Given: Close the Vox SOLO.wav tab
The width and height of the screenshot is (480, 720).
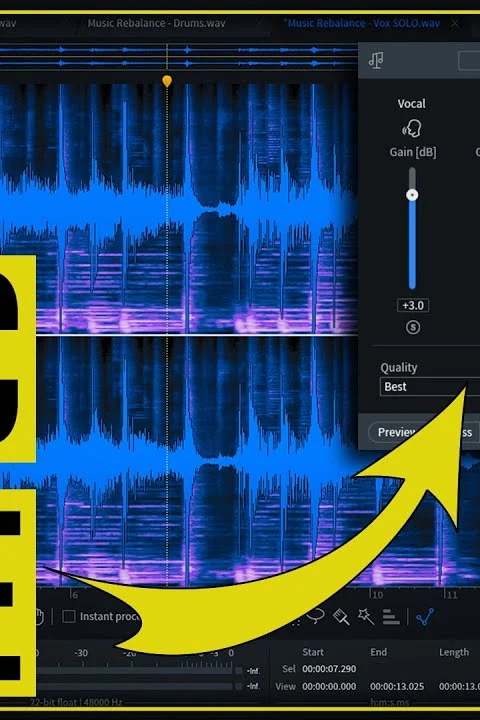Looking at the screenshot, I should (454, 23).
